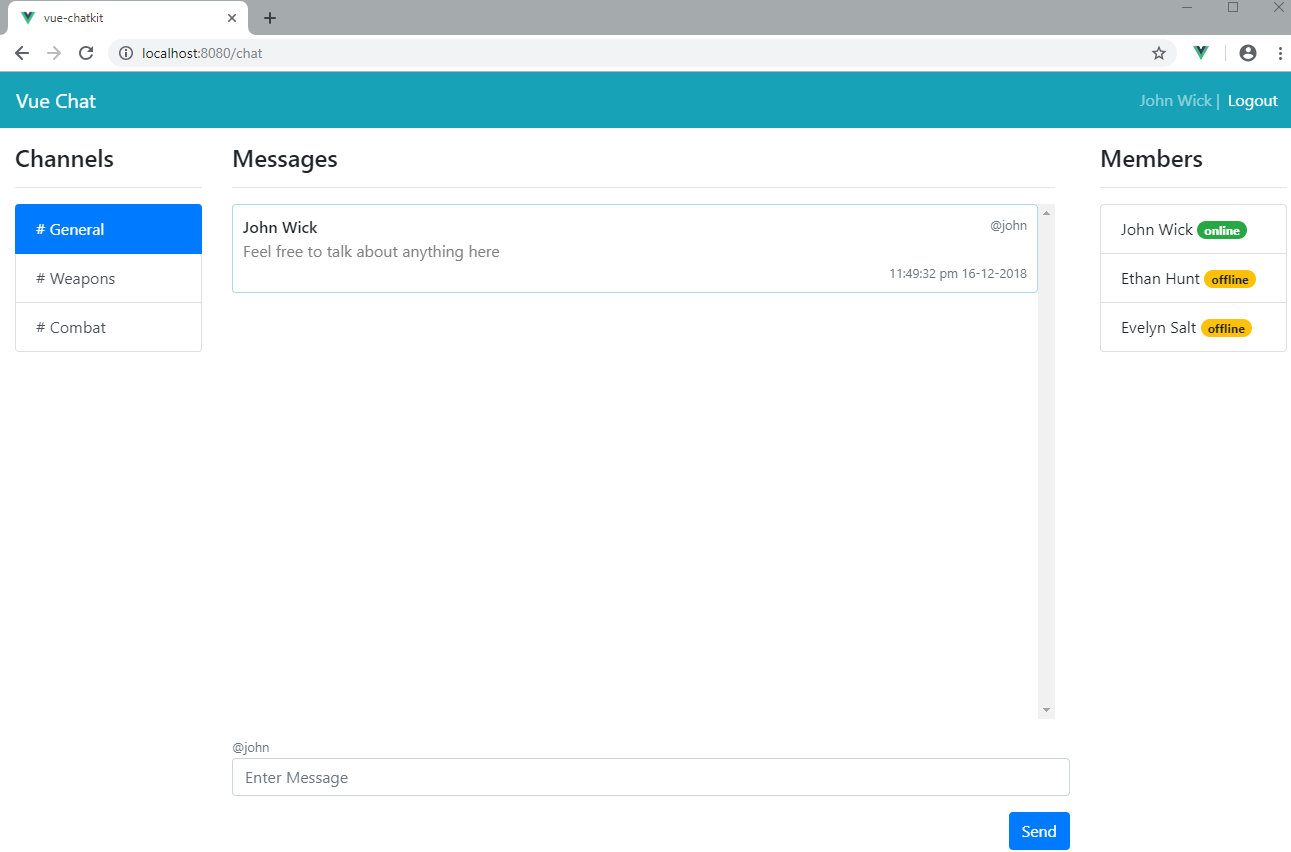Click Ethan Hunt's offline status badge
Screen dimensions: 1291x852
click(1230, 279)
